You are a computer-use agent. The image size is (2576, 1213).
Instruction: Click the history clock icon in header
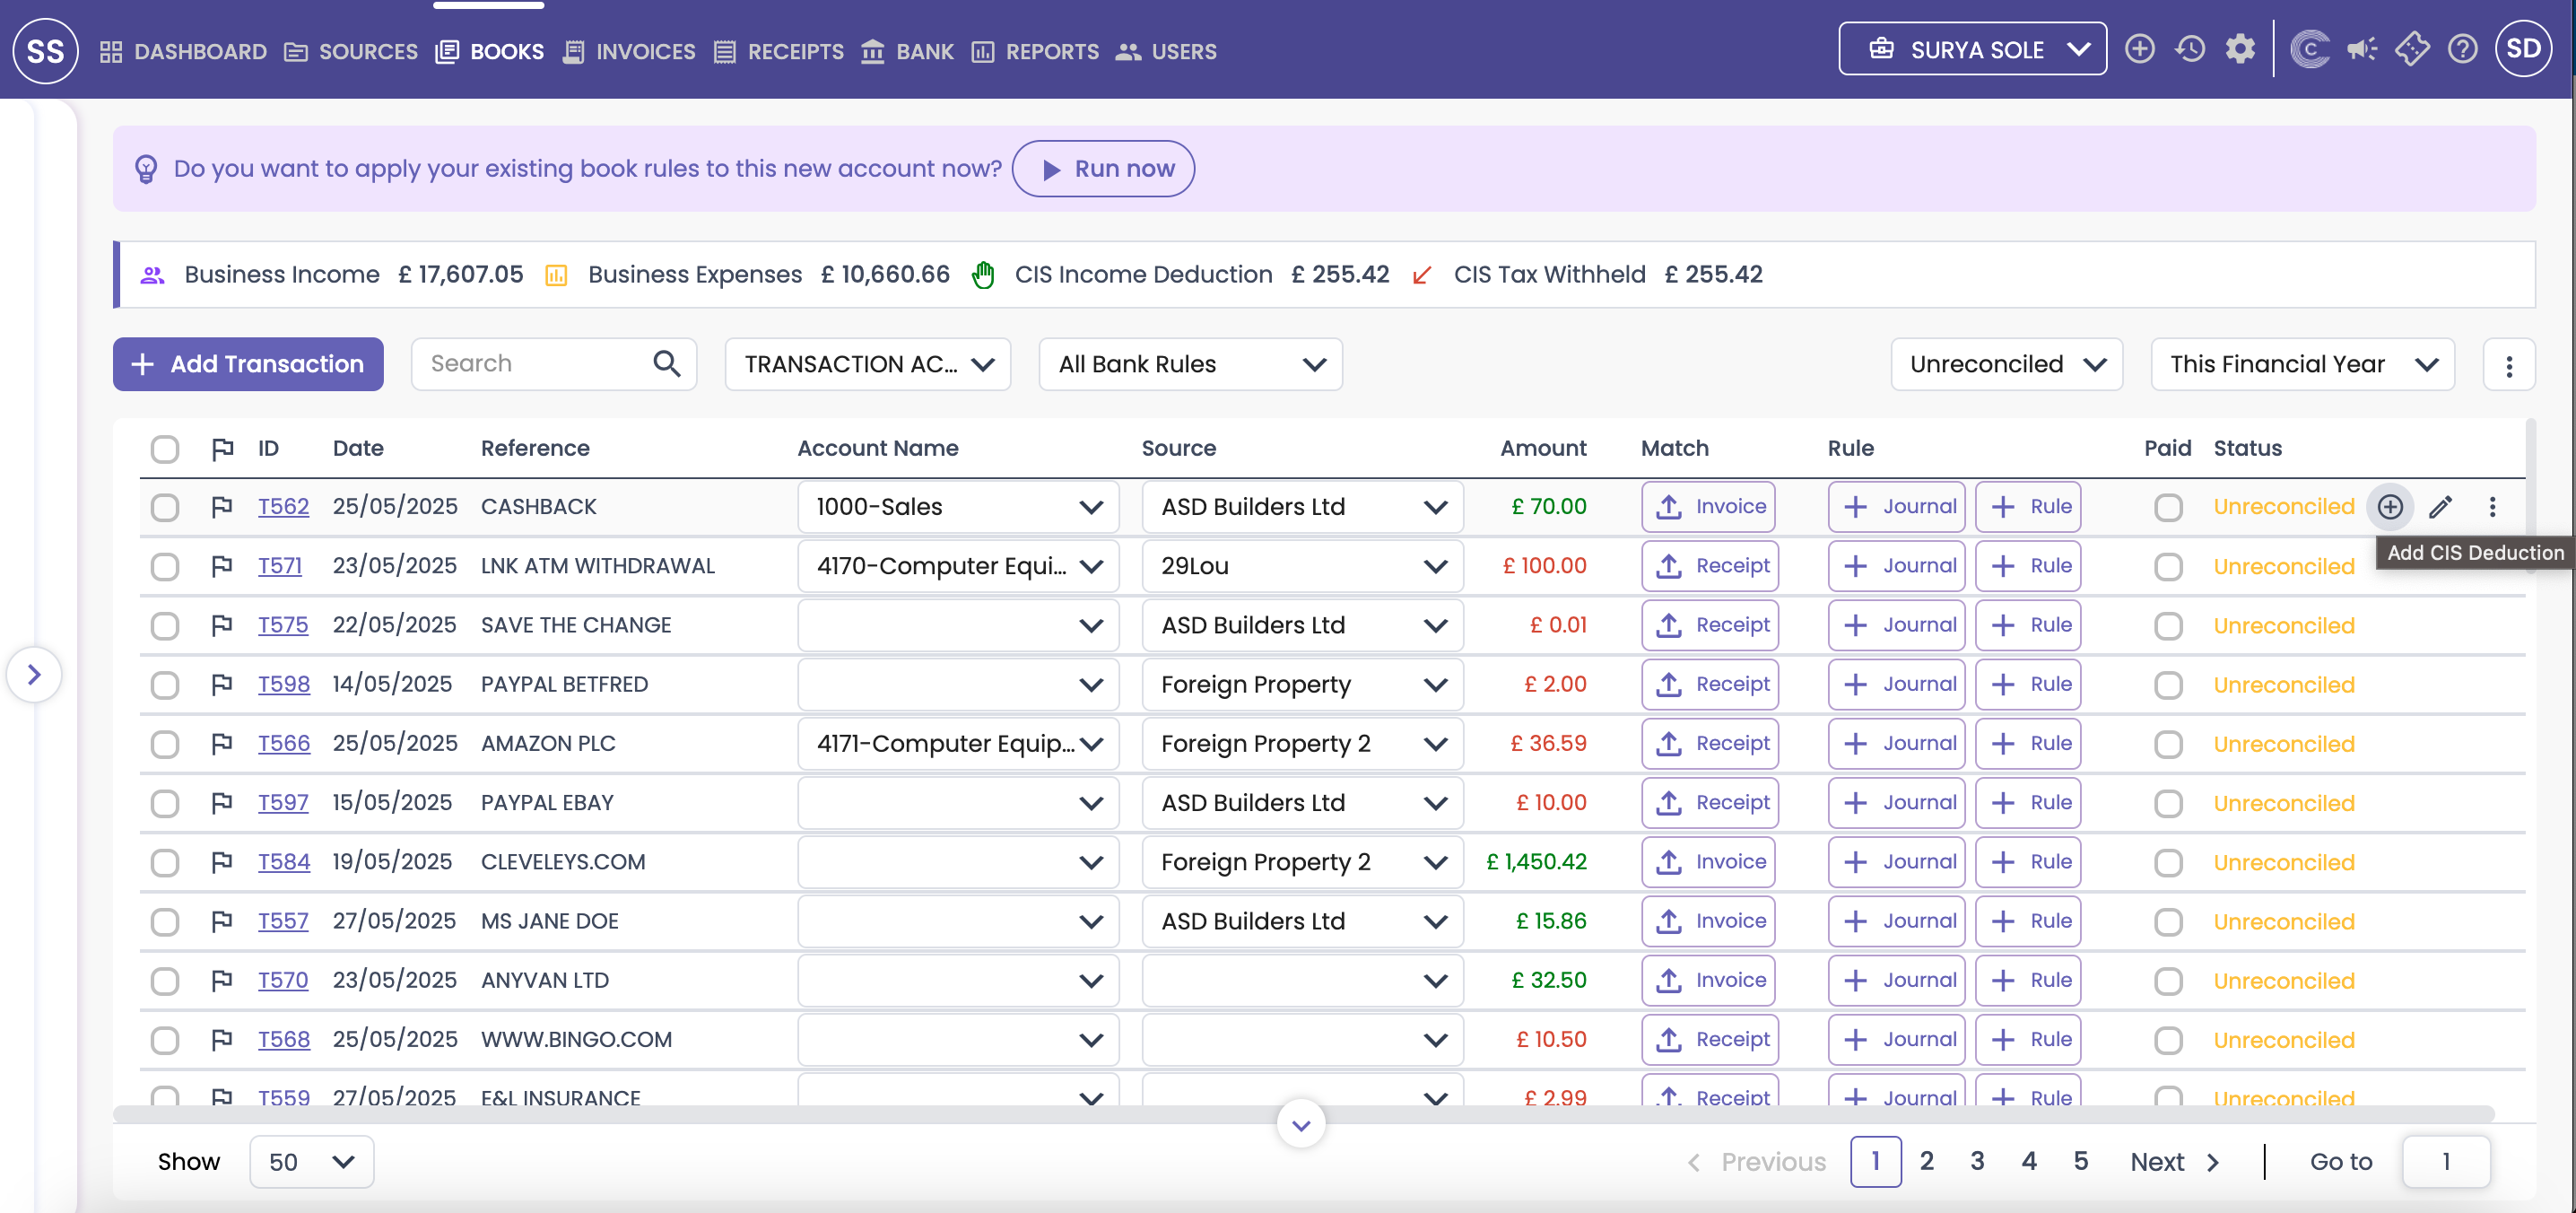coord(2189,49)
